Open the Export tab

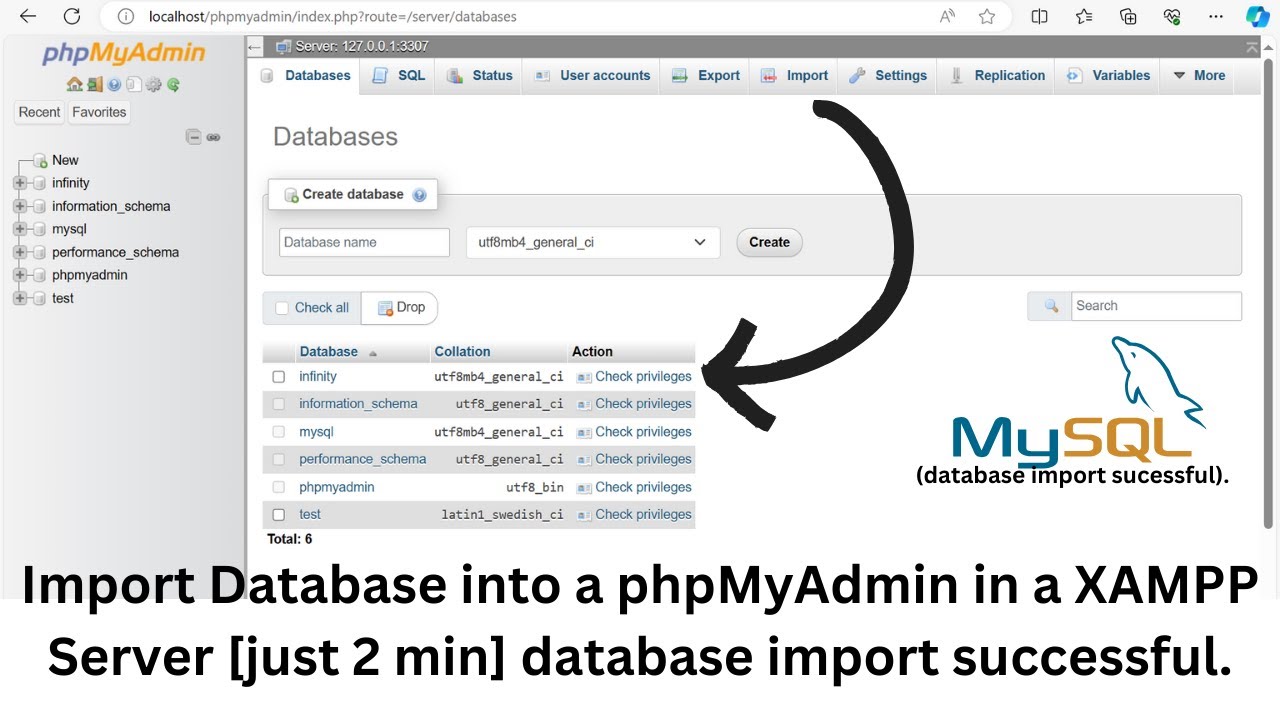click(x=706, y=76)
